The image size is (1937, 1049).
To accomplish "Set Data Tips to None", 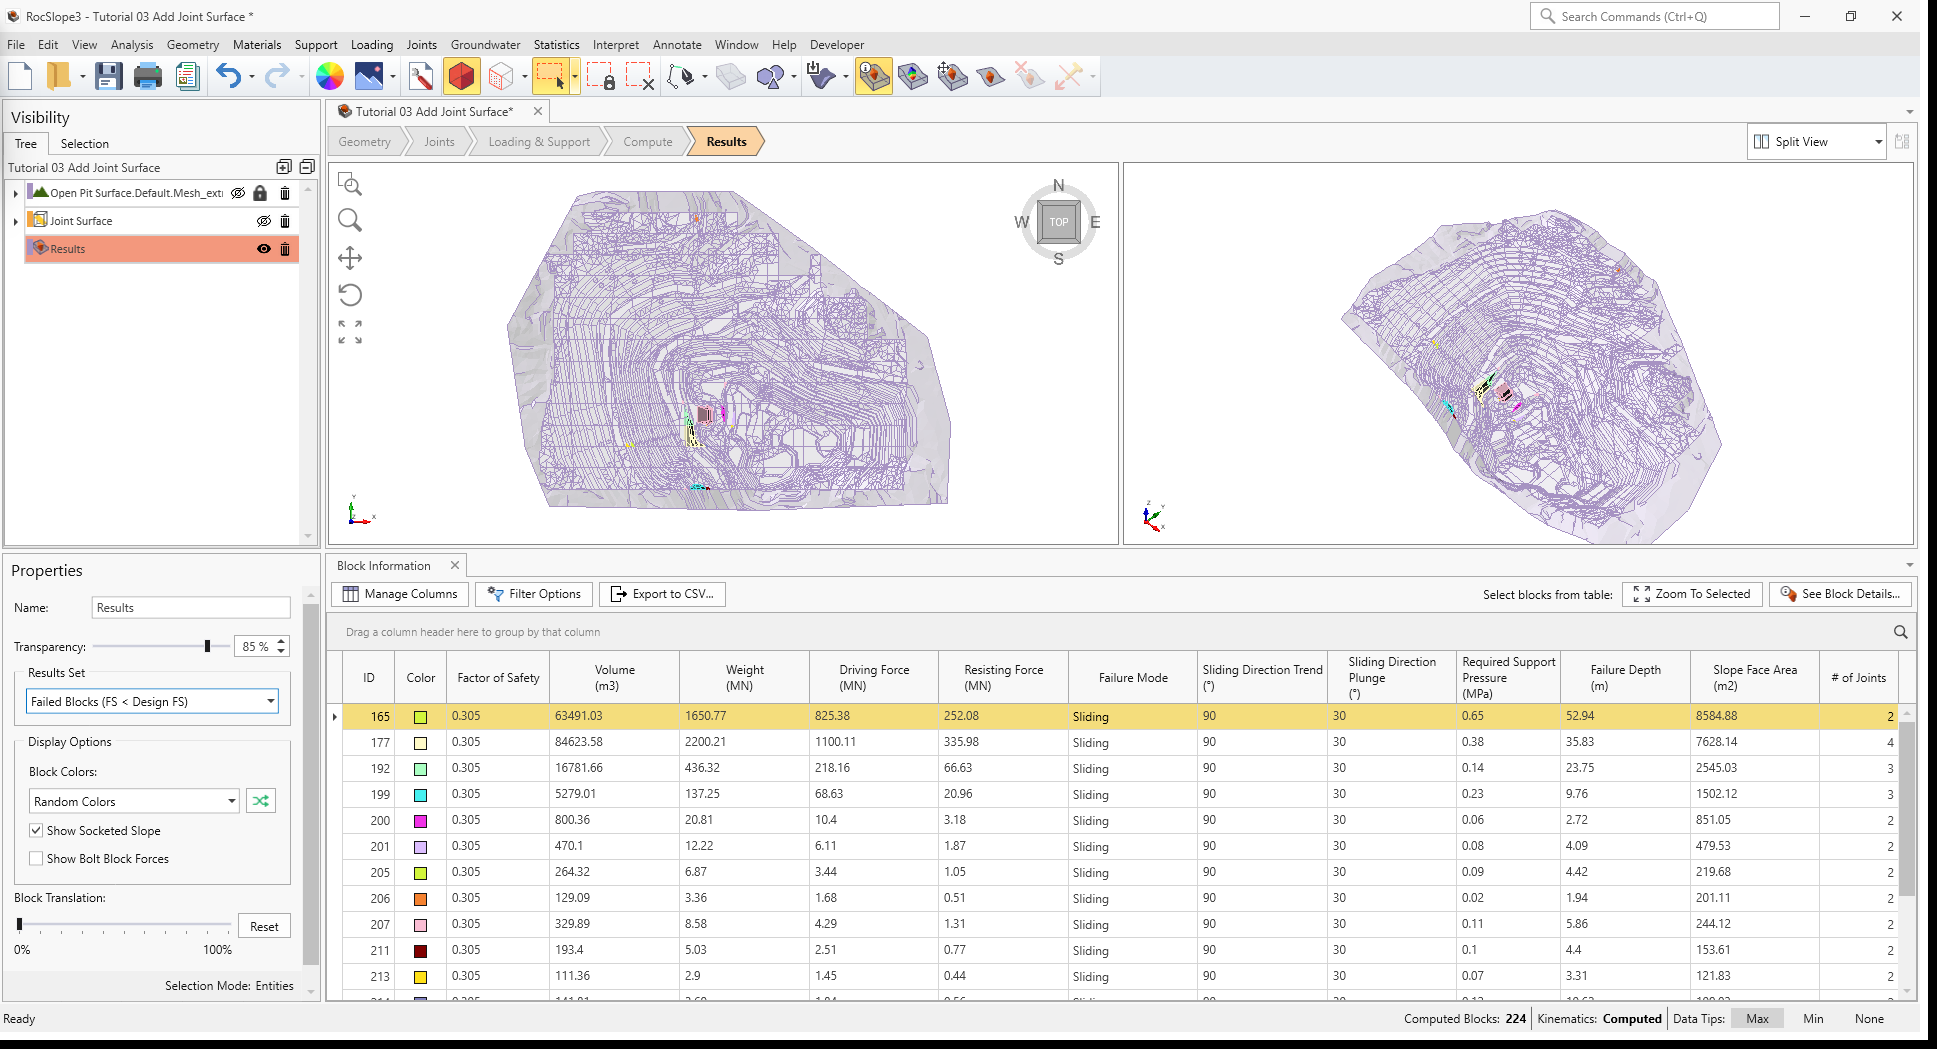I will point(1869,1019).
